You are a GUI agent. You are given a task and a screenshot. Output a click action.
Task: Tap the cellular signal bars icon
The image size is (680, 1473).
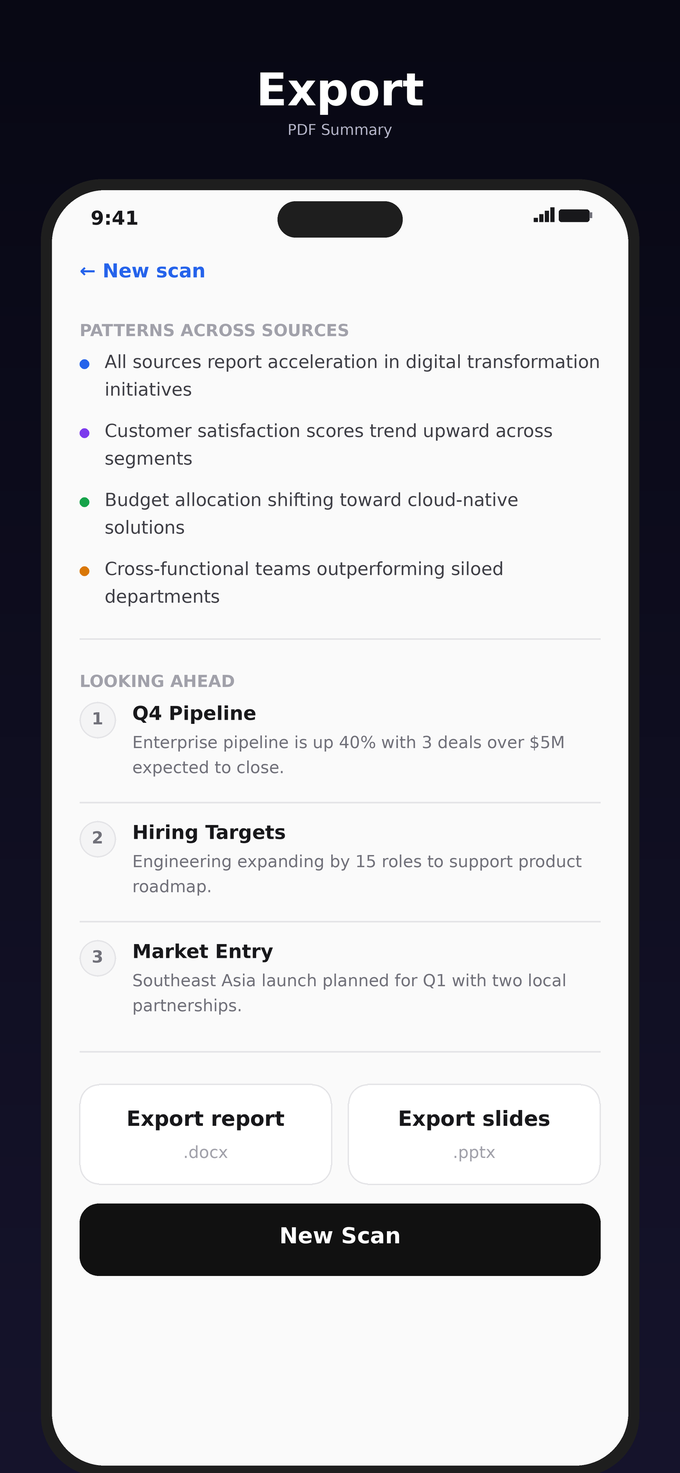(544, 215)
